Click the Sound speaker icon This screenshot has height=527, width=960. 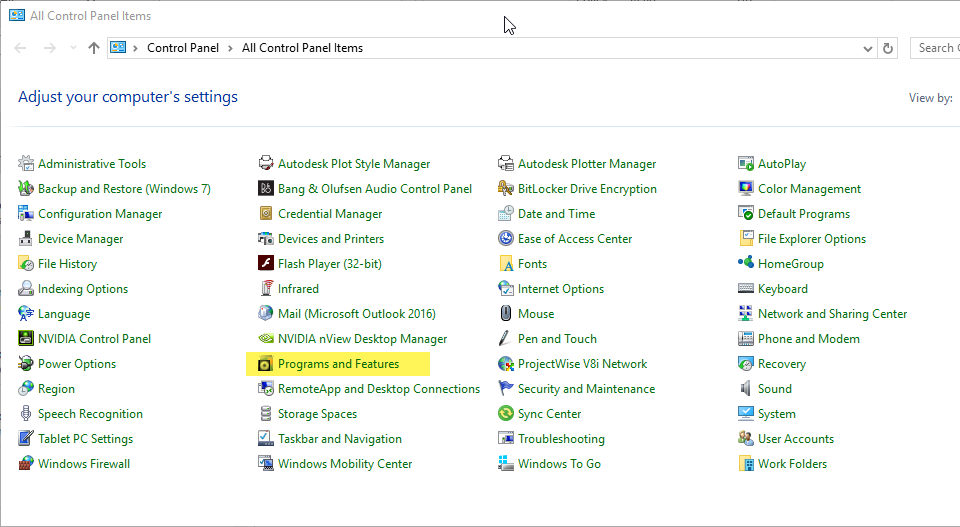coord(746,389)
